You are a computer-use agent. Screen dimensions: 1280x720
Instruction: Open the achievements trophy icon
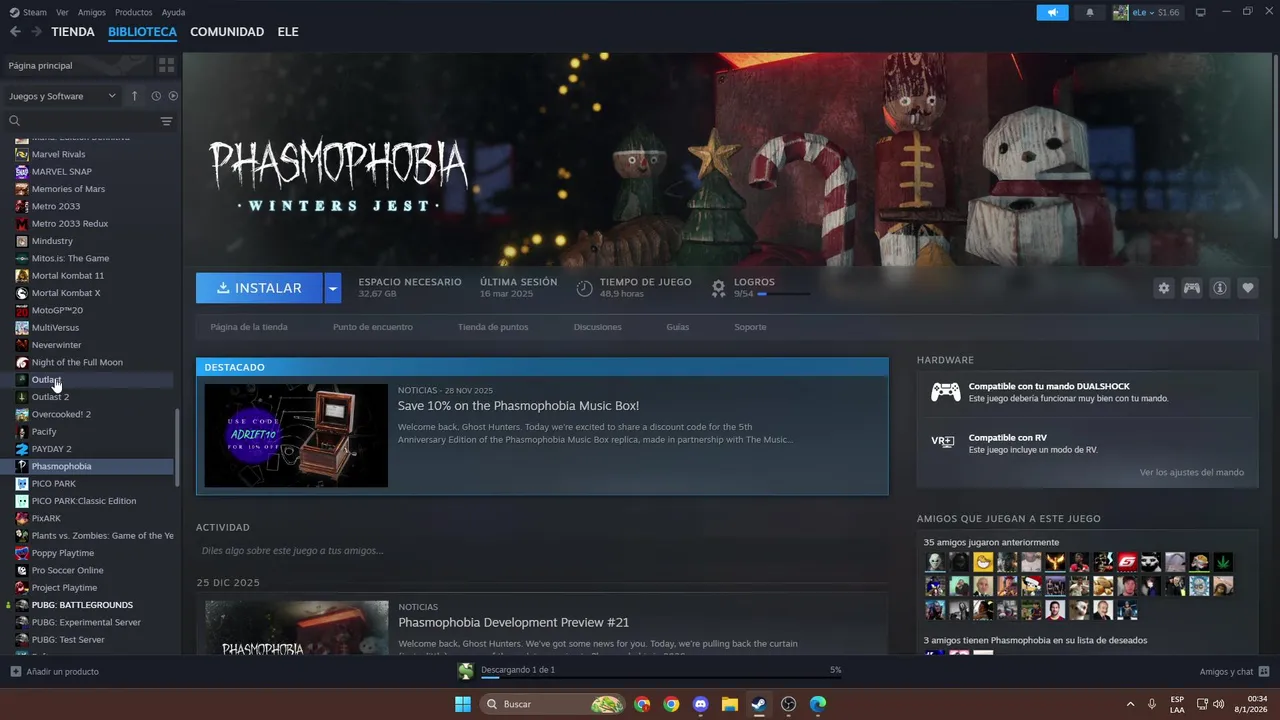pos(718,288)
